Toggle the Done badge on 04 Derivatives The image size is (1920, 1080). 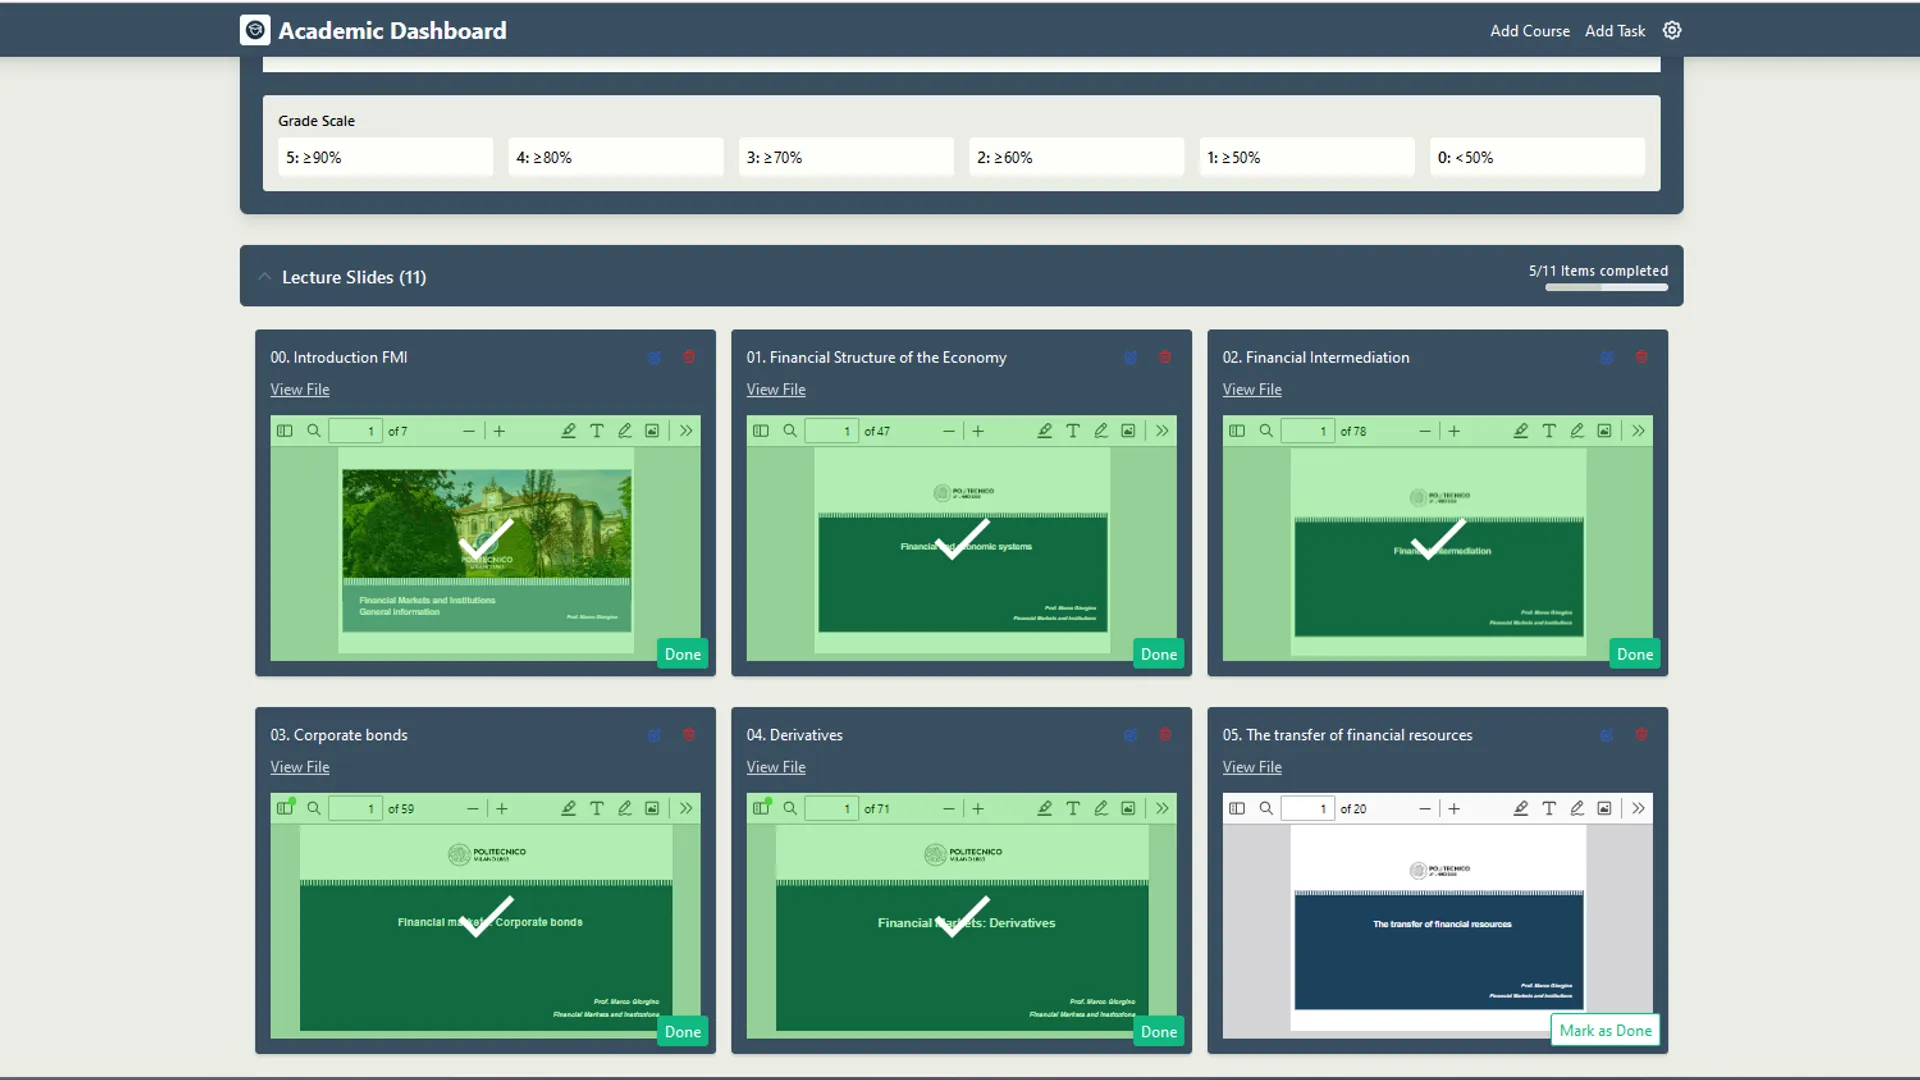coord(1157,1031)
